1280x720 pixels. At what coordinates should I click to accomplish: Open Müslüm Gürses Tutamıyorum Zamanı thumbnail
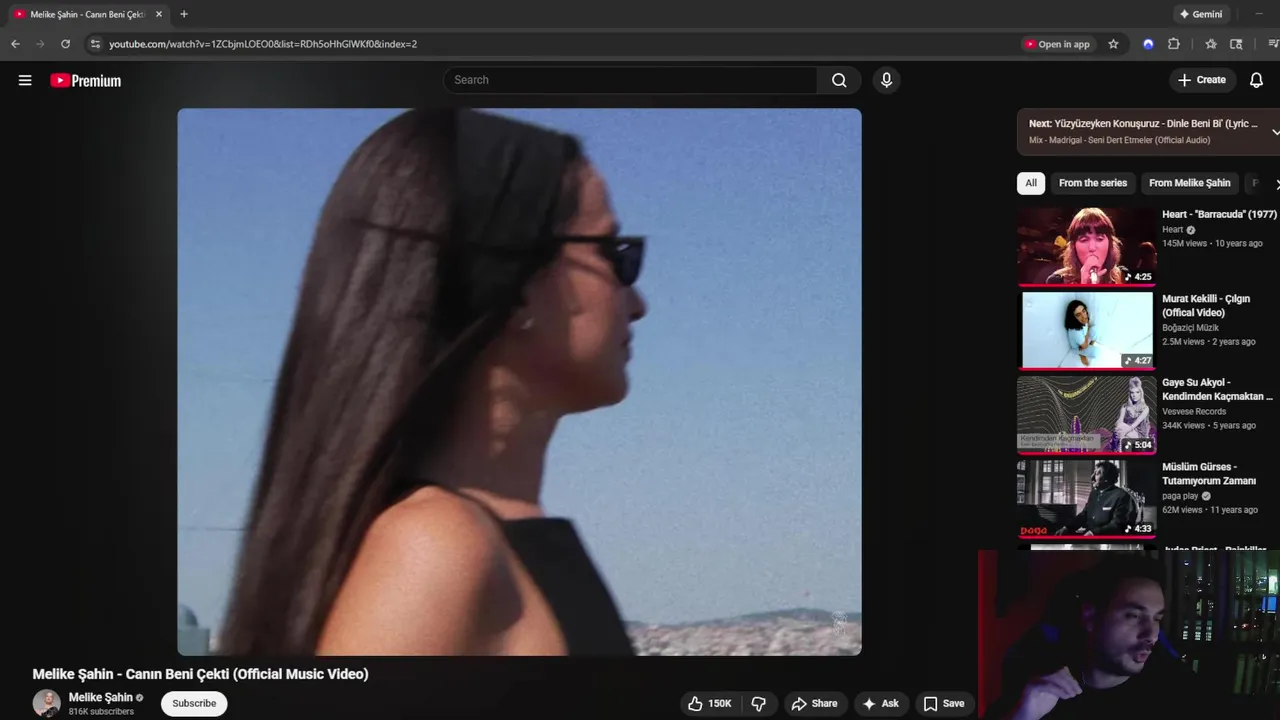click(1086, 498)
